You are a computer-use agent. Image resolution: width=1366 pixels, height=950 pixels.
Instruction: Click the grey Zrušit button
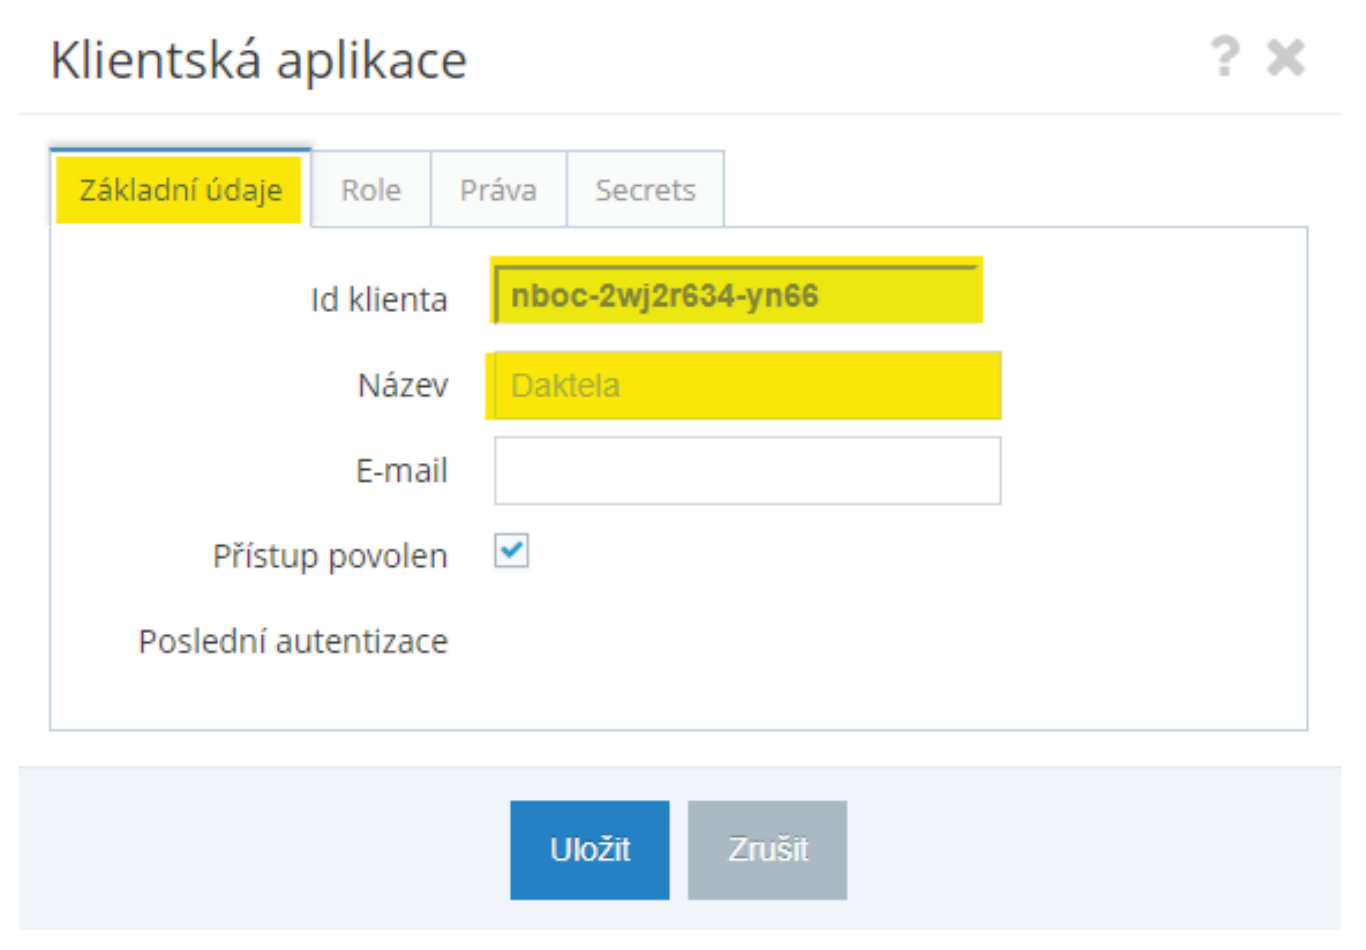pos(767,850)
